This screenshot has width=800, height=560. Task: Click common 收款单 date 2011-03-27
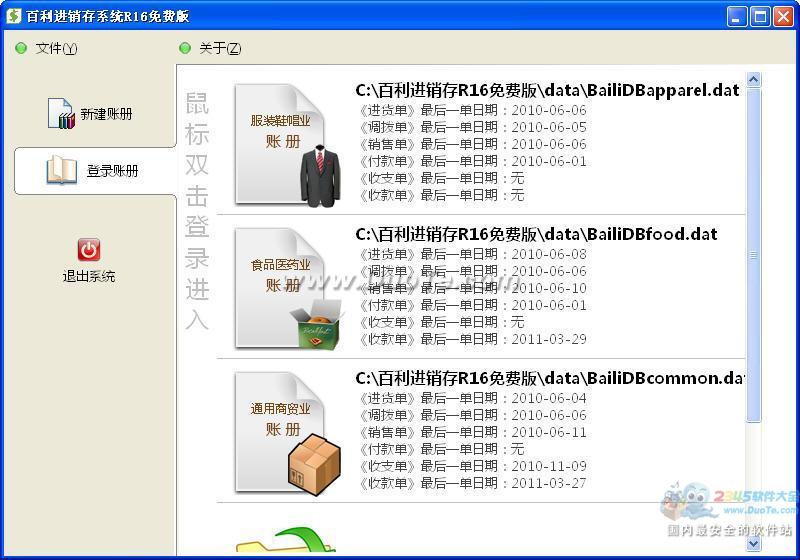pyautogui.click(x=549, y=483)
